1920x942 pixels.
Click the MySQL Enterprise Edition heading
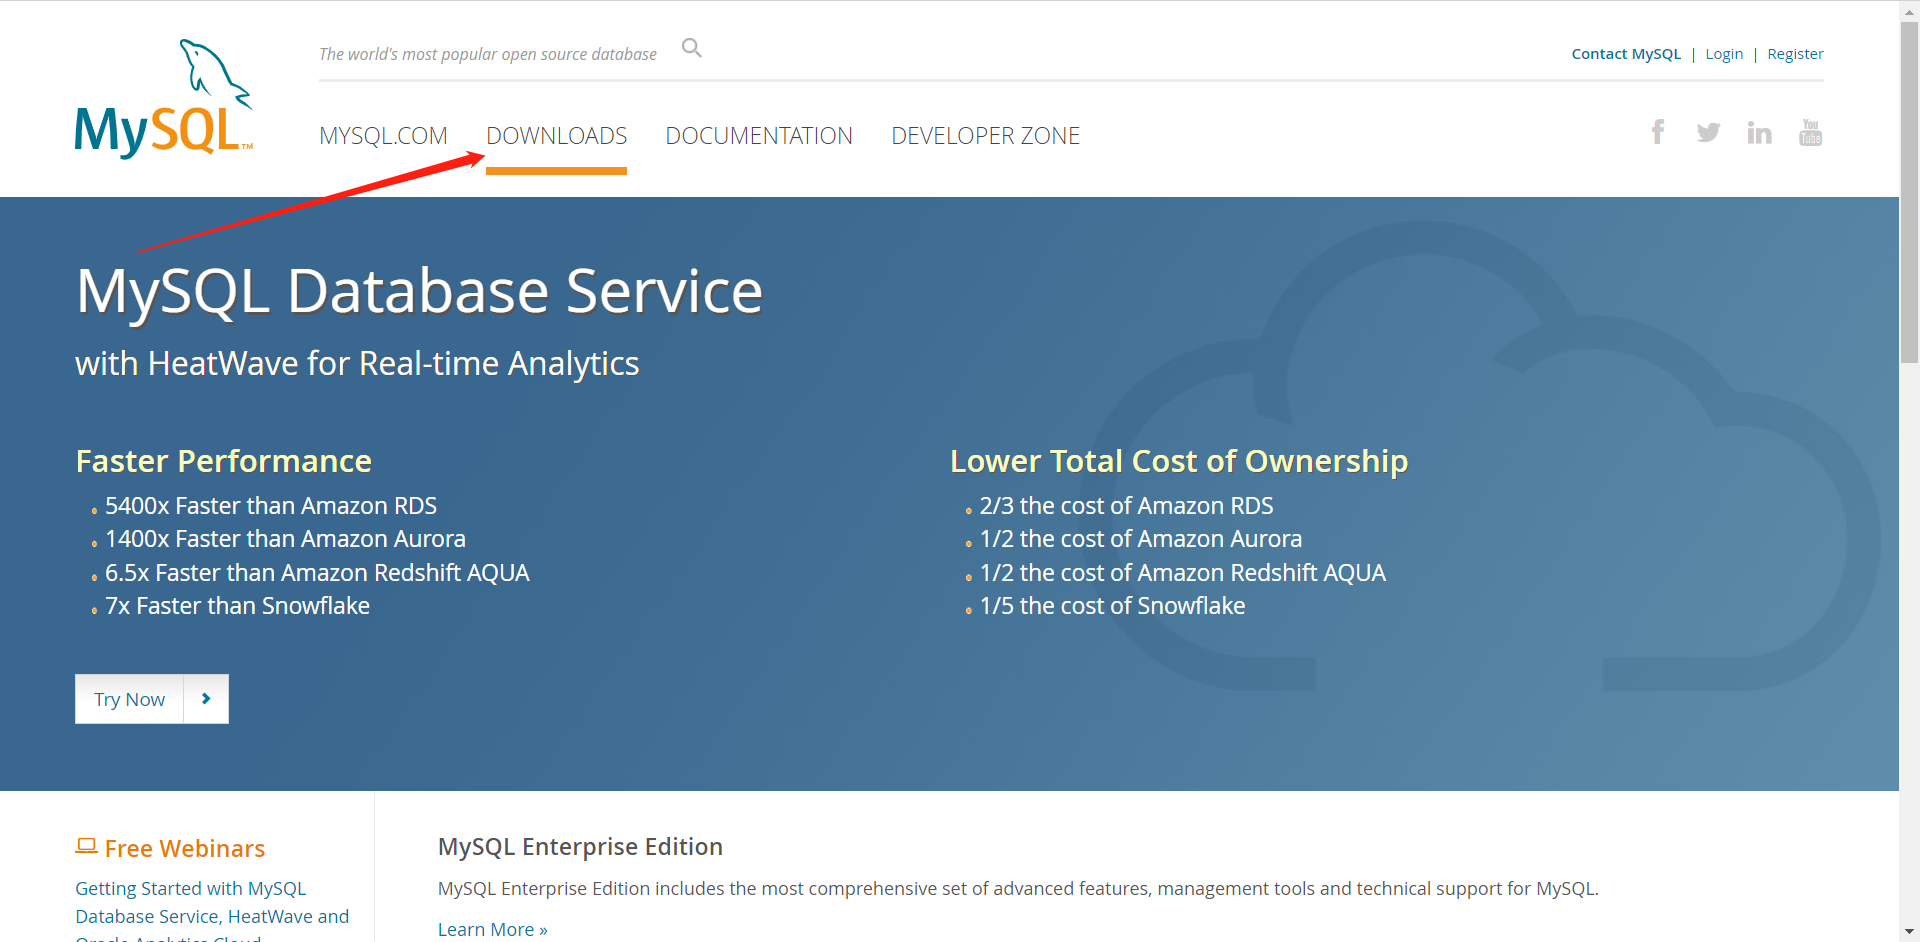(580, 847)
